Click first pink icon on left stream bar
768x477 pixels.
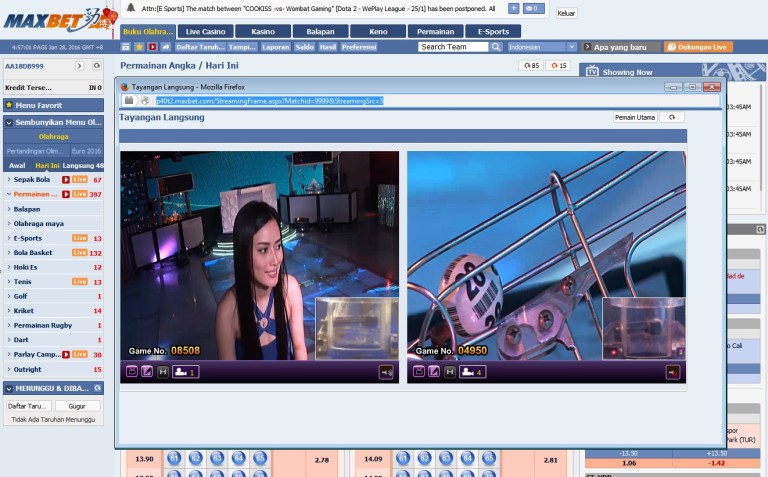point(131,372)
